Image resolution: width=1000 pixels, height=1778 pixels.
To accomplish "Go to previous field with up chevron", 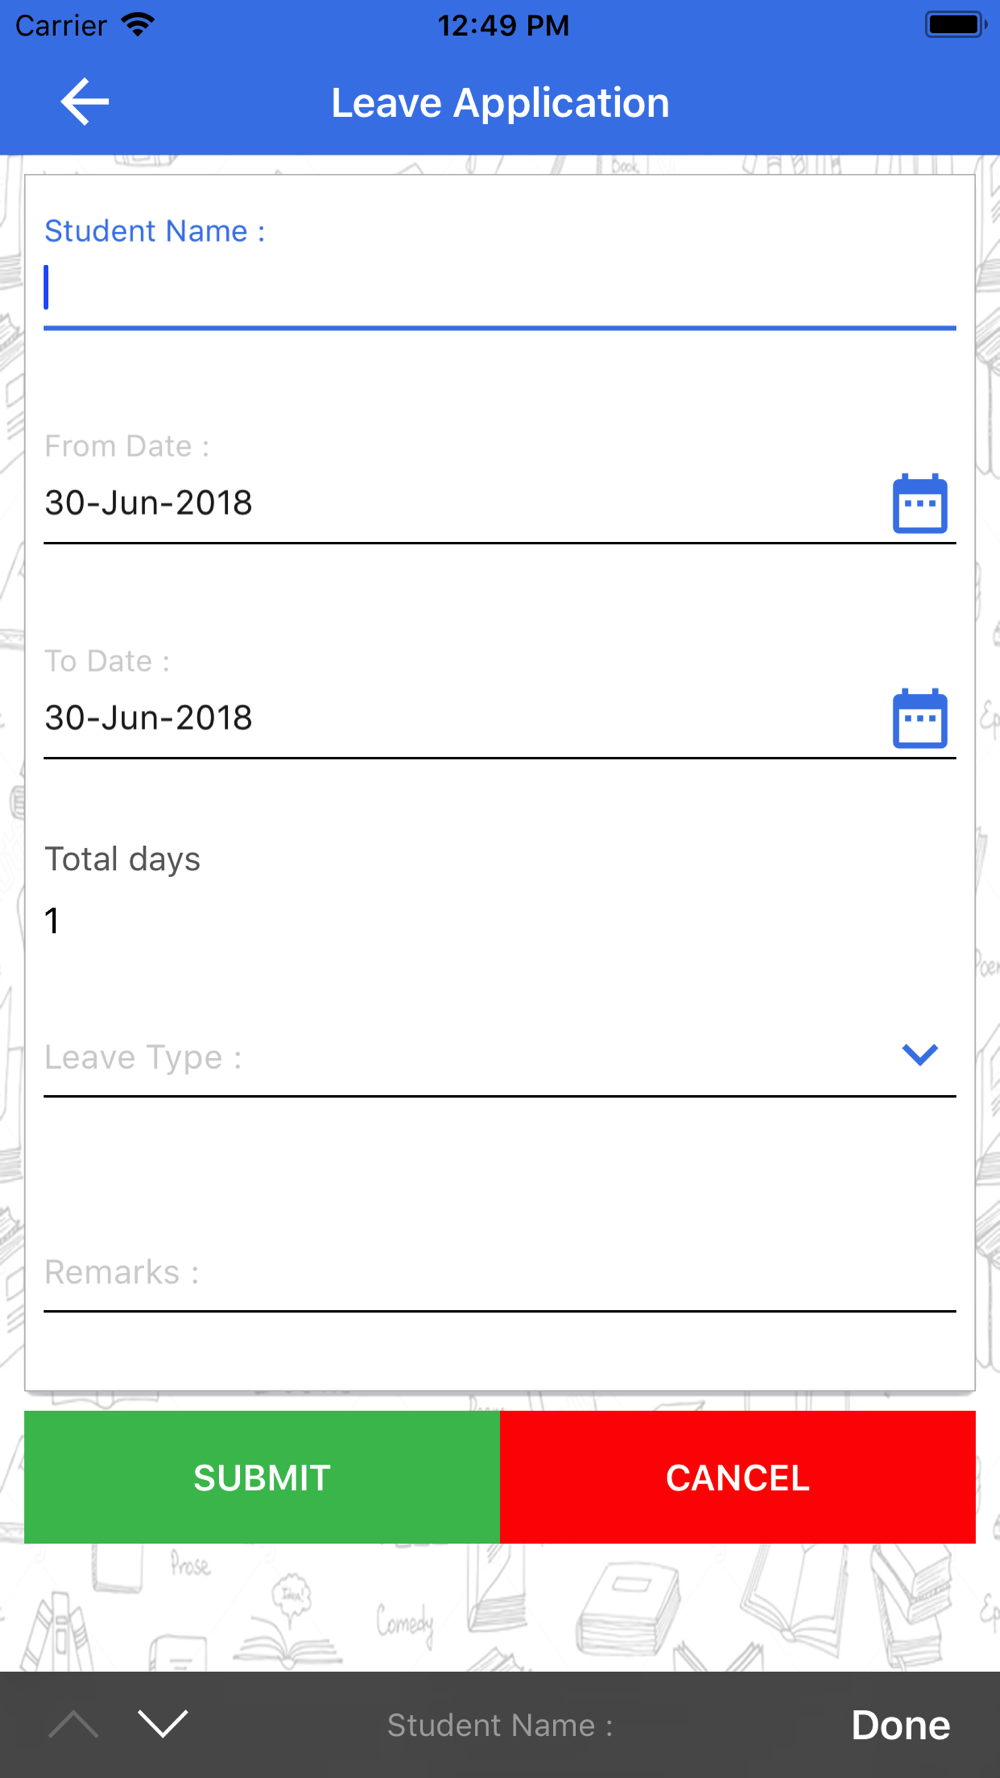I will pyautogui.click(x=73, y=1724).
